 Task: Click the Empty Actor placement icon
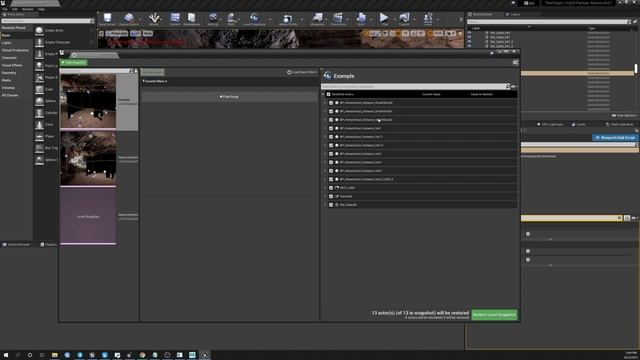(39, 30)
